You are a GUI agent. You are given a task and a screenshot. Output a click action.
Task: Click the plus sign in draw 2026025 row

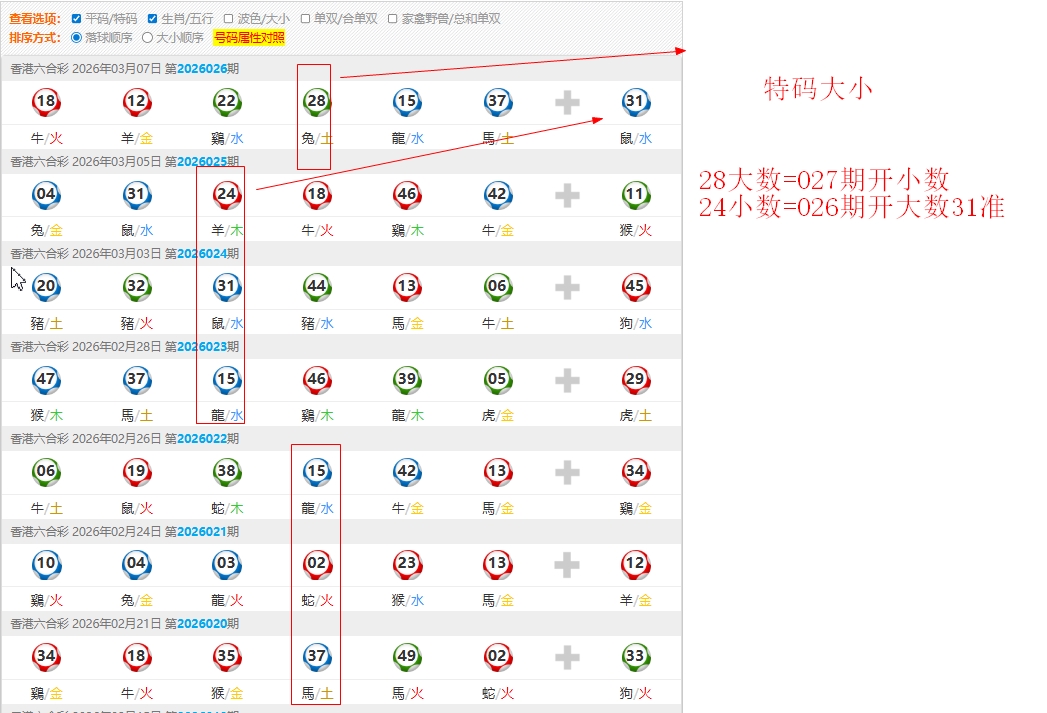(x=567, y=195)
